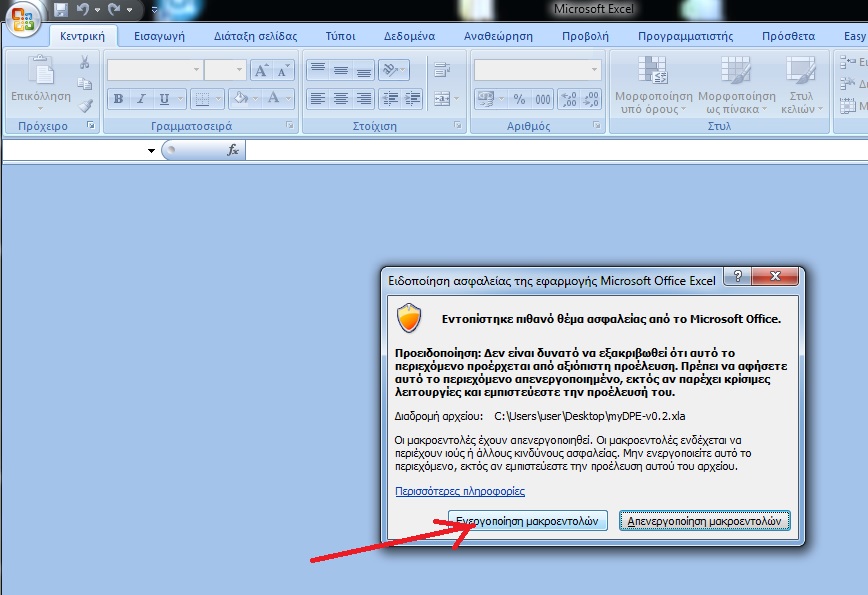
Task: Click Ενεργοποίηση μακροεντολών button
Action: coord(527,521)
